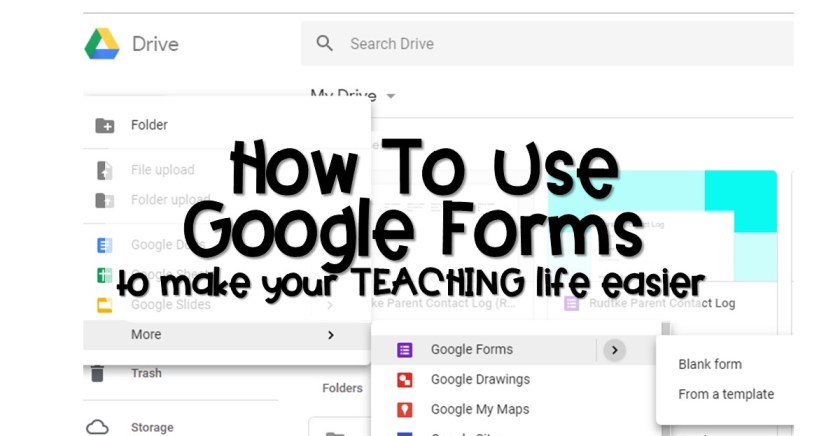Expand the More submenu arrow
The image size is (840, 436).
[330, 335]
